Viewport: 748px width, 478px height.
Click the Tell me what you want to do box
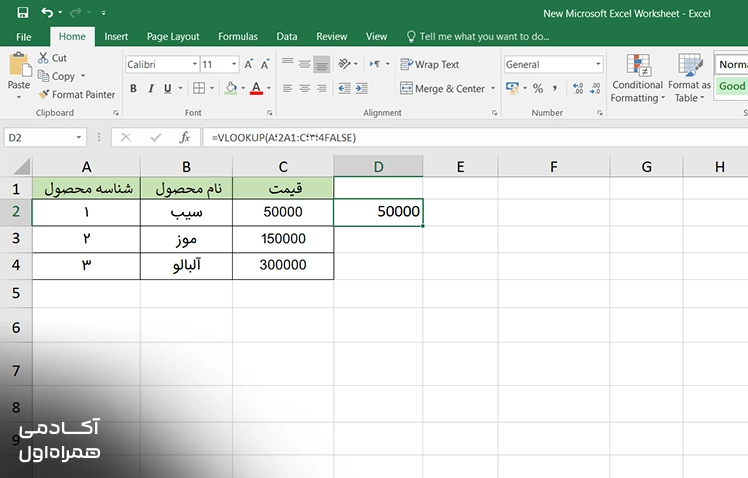click(478, 37)
